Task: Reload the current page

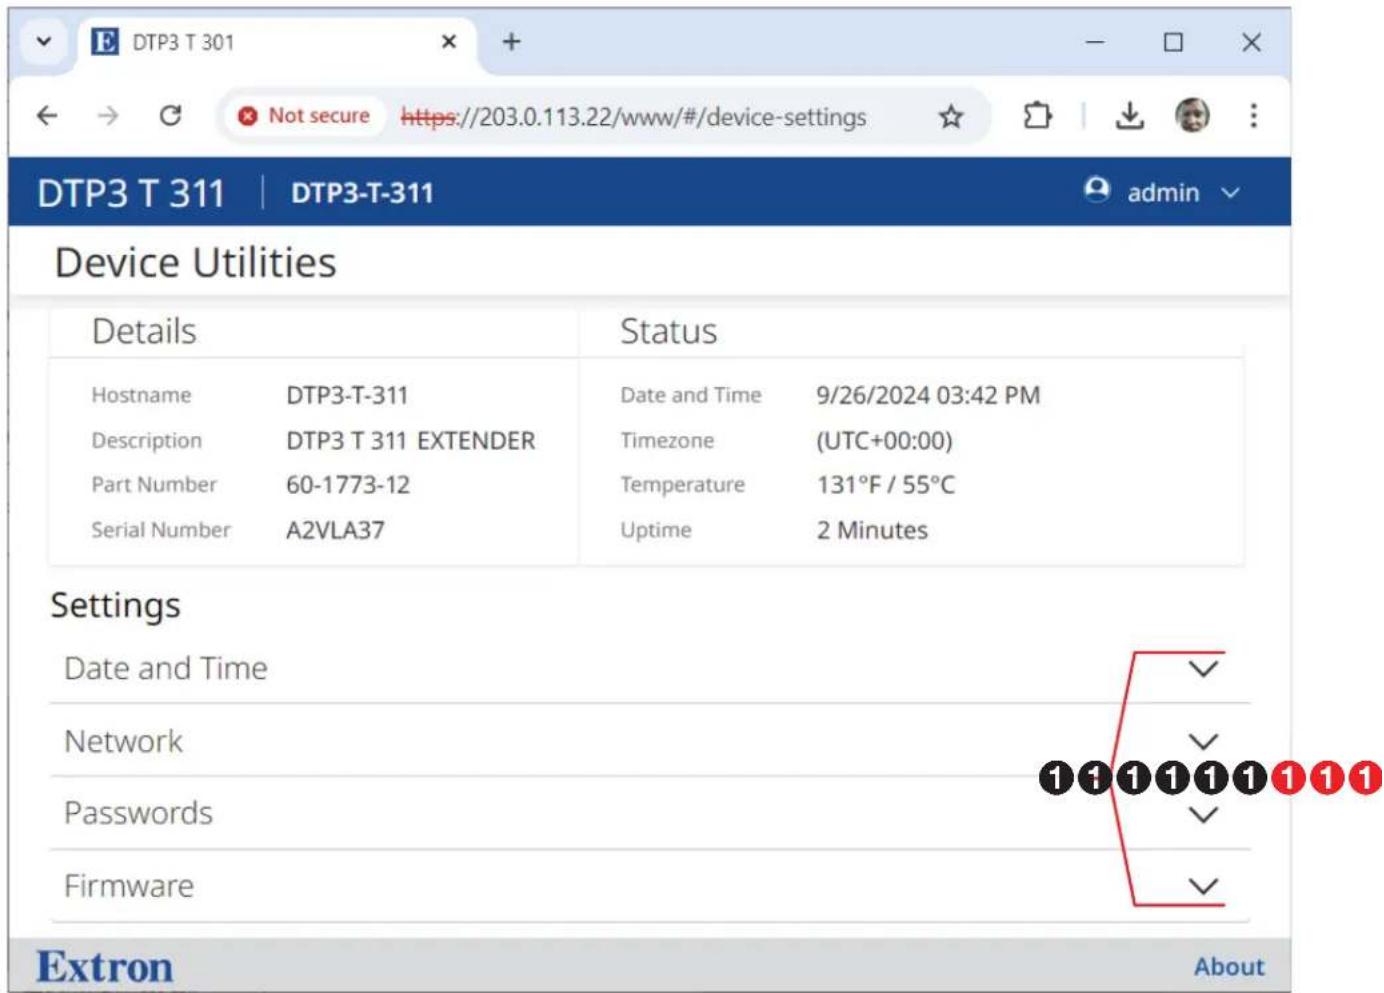Action: 171,116
